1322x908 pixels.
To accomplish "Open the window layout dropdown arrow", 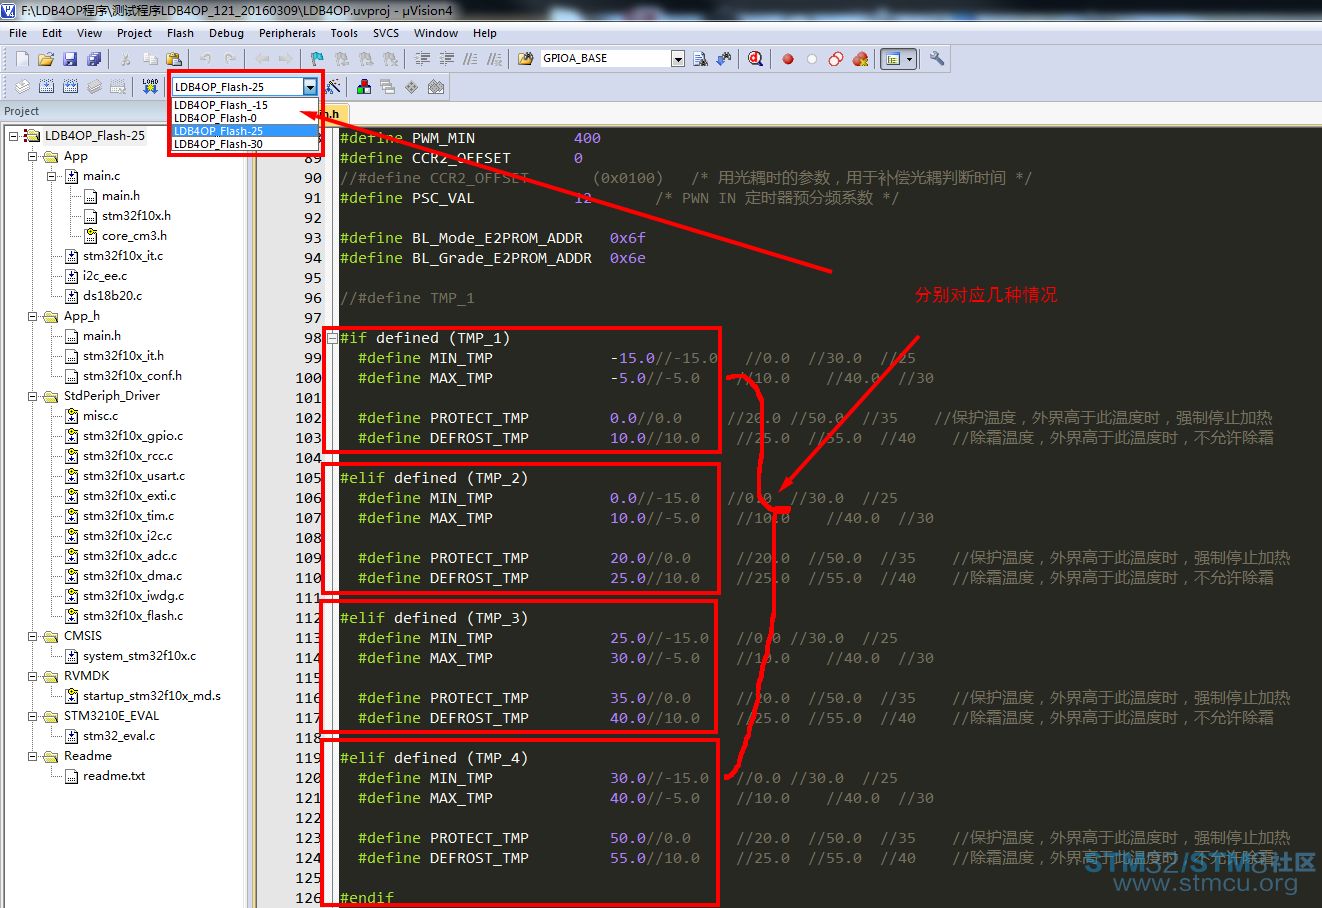I will click(909, 59).
